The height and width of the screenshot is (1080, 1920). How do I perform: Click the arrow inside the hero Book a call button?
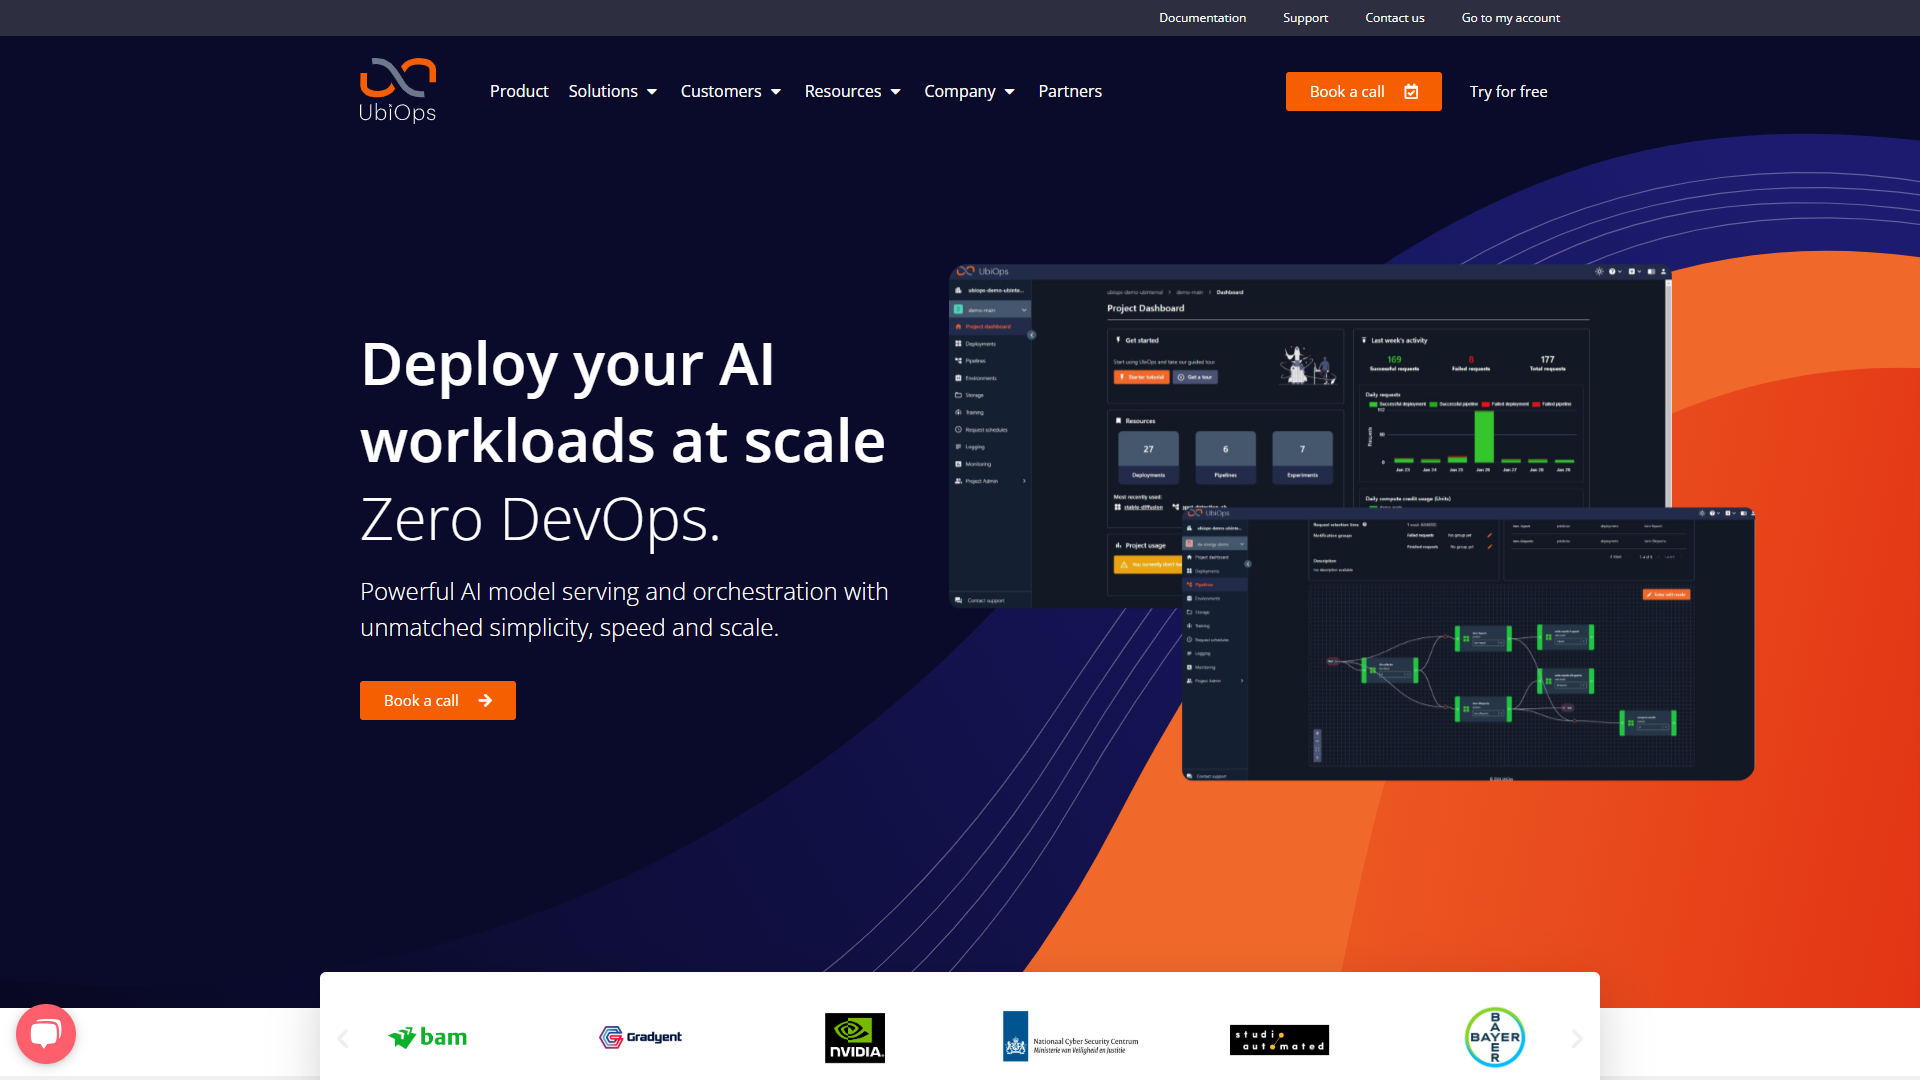click(484, 700)
